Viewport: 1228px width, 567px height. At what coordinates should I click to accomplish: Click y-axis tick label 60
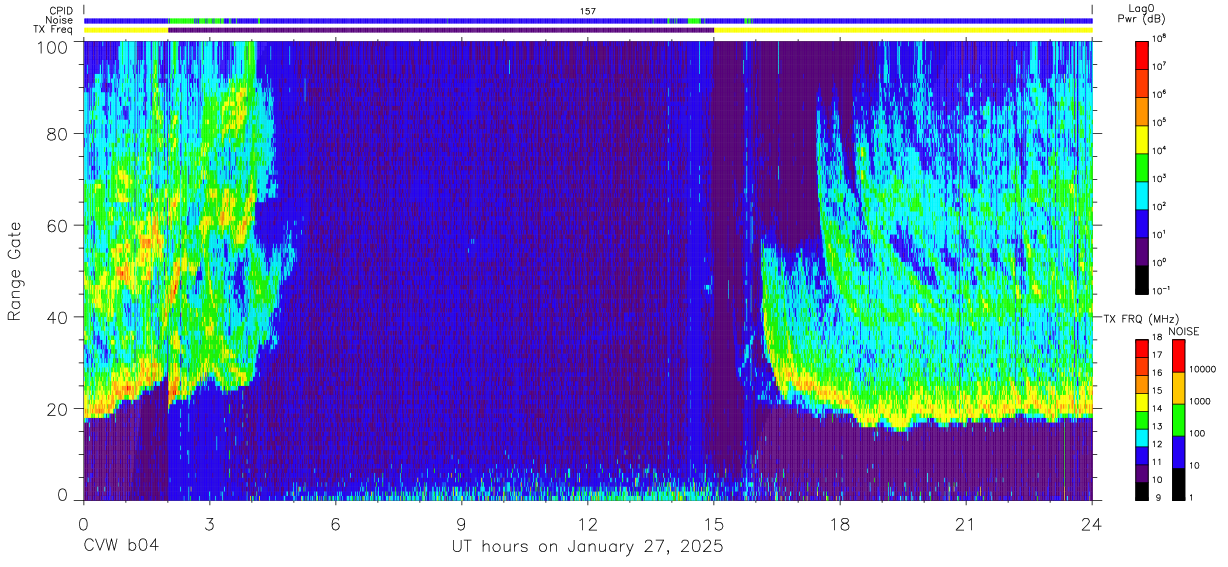(59, 226)
